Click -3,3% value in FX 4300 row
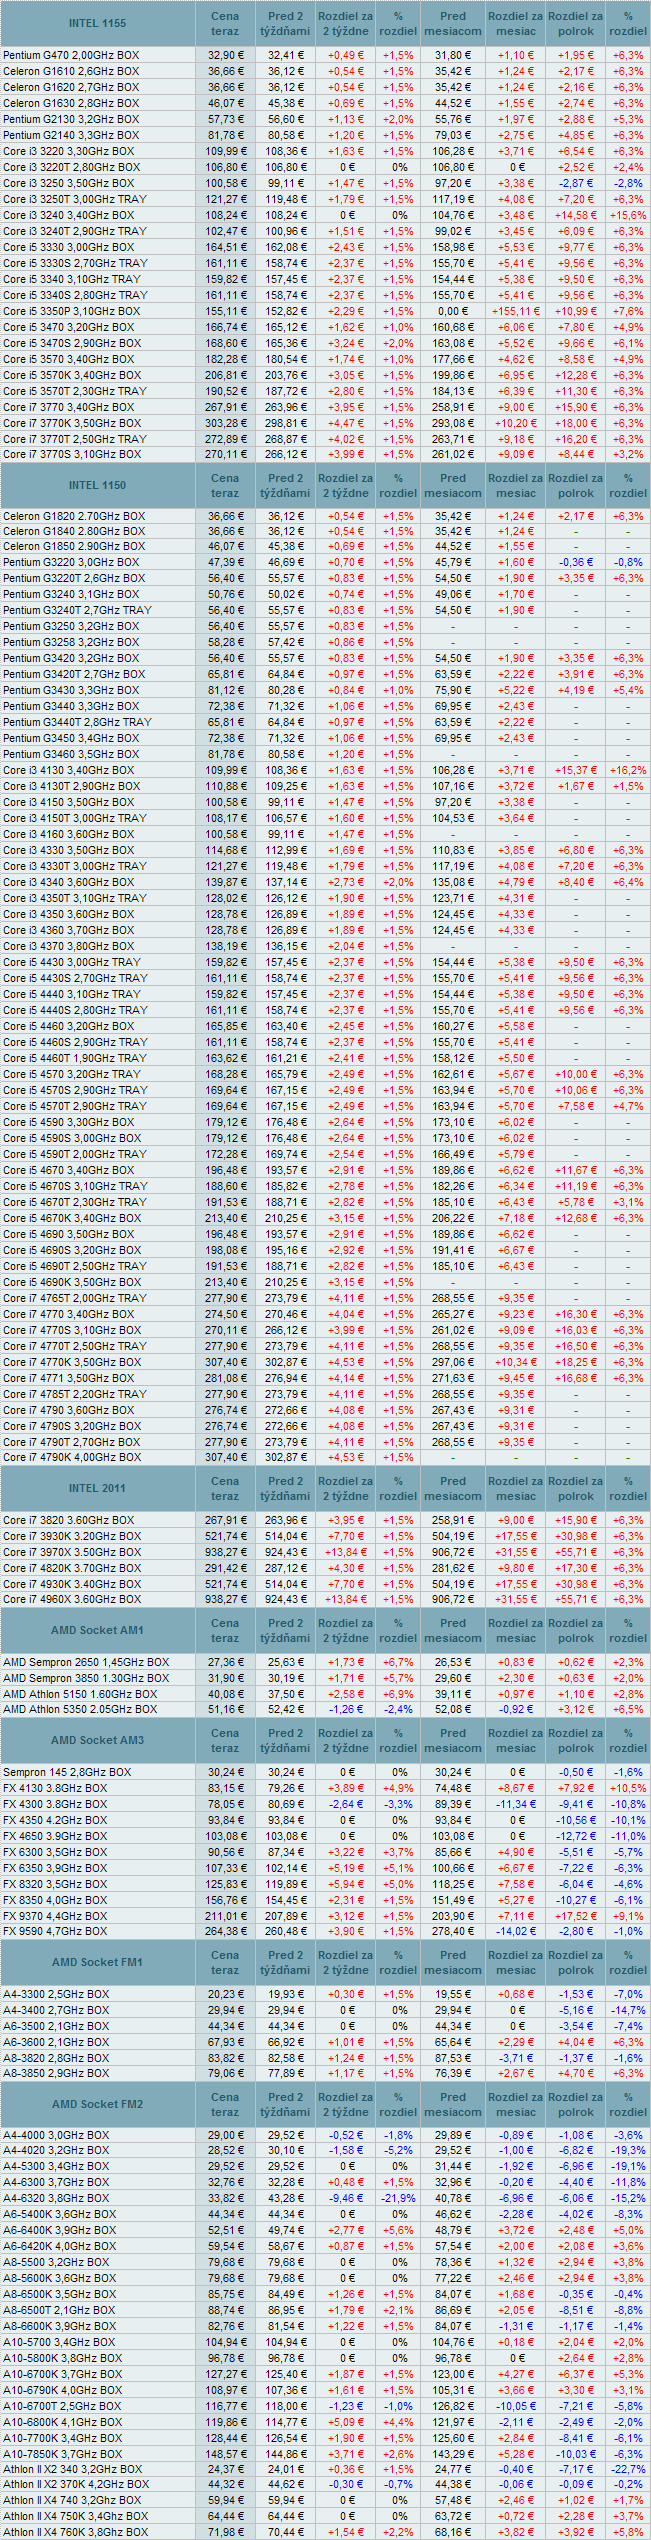This screenshot has height=2540, width=651. (398, 1804)
